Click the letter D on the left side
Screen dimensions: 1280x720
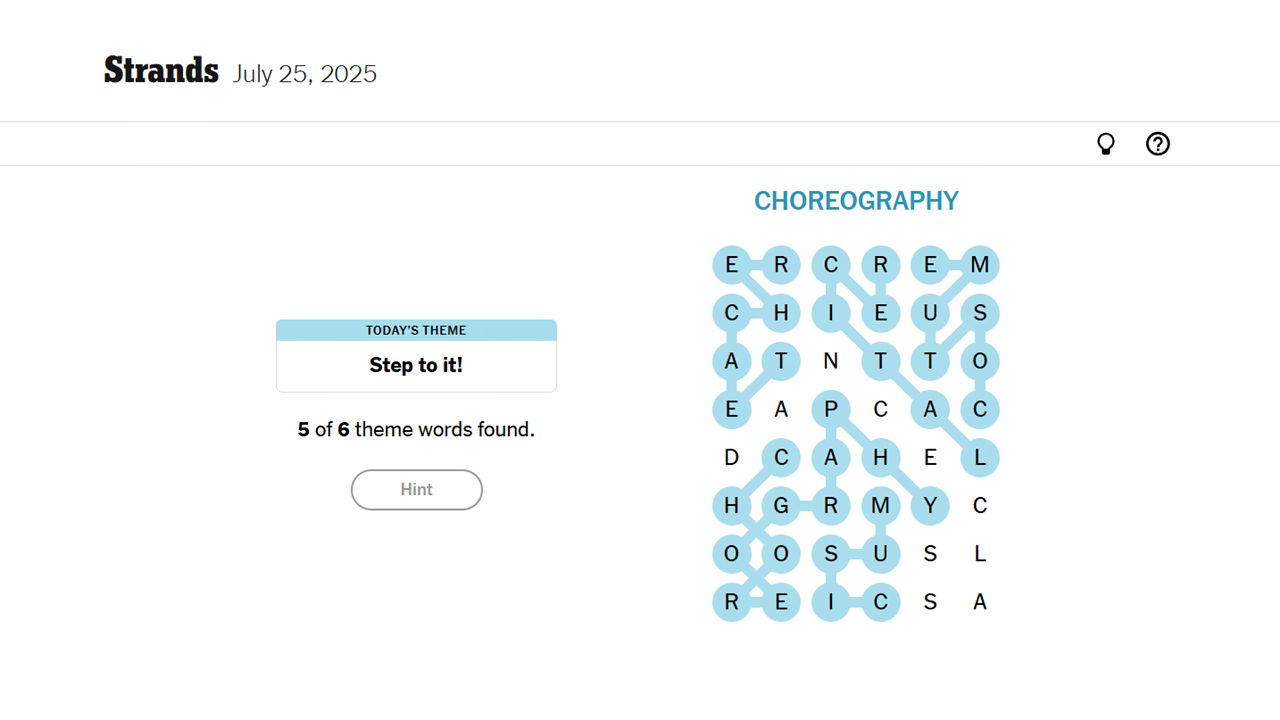click(731, 457)
